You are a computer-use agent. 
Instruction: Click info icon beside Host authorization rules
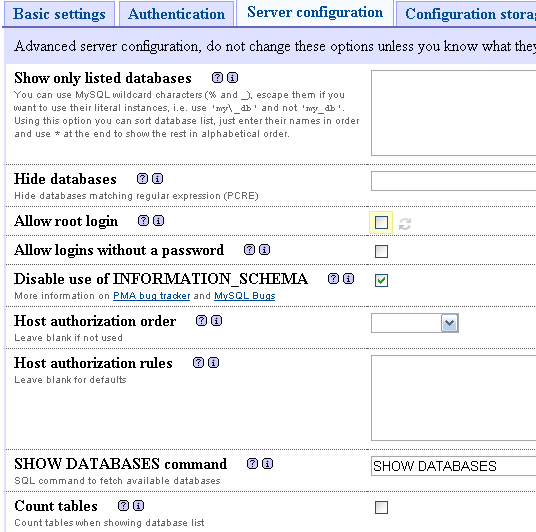tap(213, 362)
